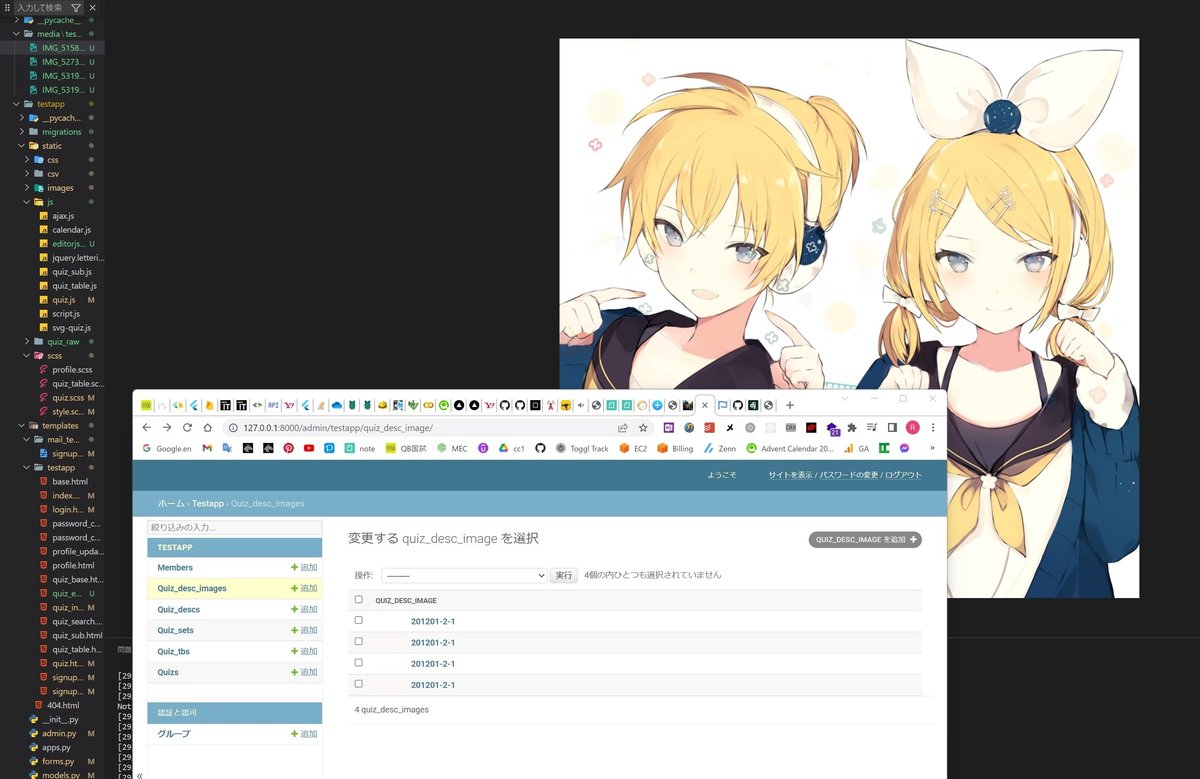Click the ホーム breadcrumb link
This screenshot has height=779, width=1200.
pos(171,503)
